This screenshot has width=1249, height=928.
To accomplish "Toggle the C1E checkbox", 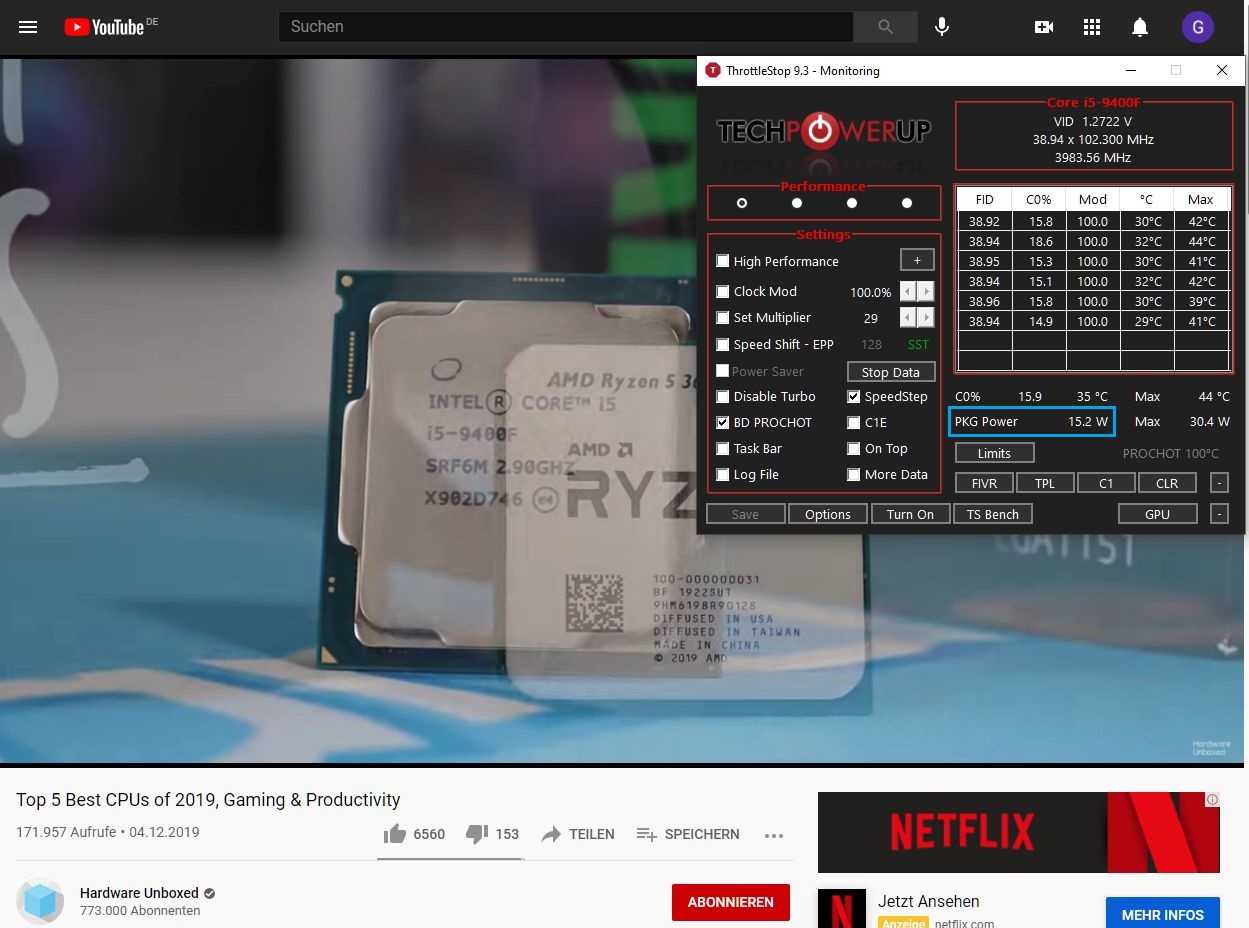I will (x=854, y=422).
